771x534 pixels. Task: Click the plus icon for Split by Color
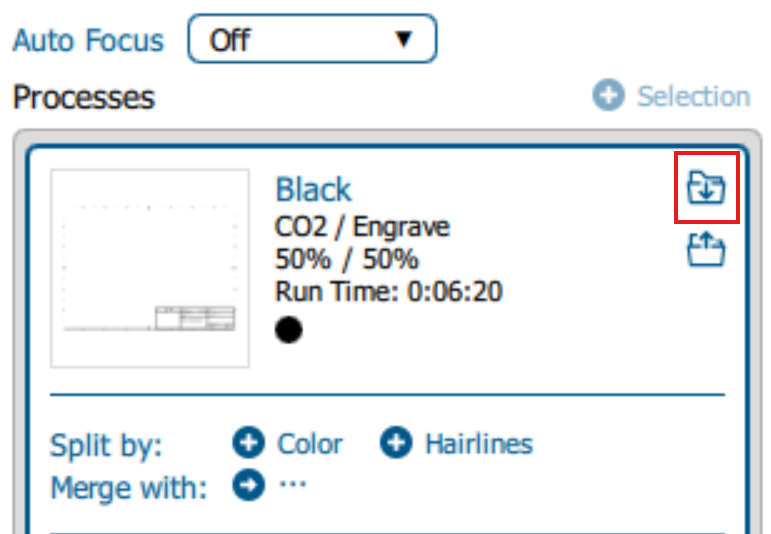tap(248, 443)
